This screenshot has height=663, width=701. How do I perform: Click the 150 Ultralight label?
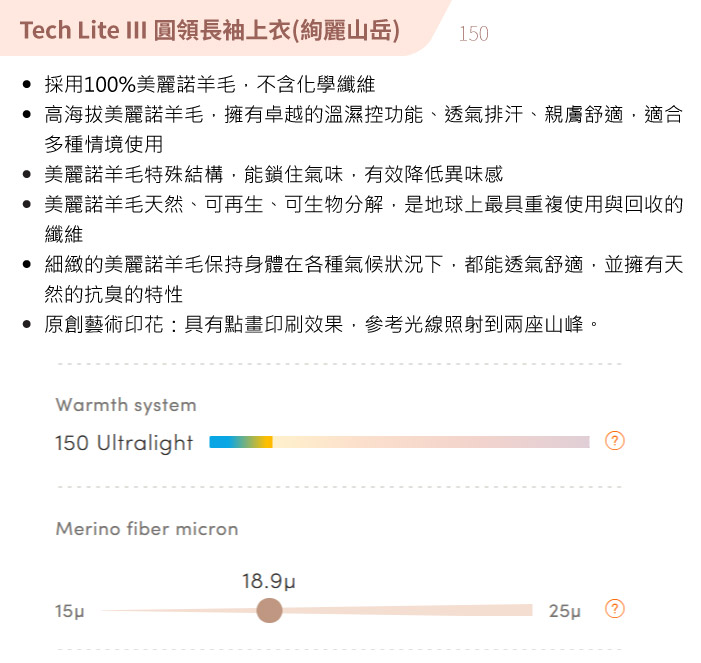(x=124, y=443)
